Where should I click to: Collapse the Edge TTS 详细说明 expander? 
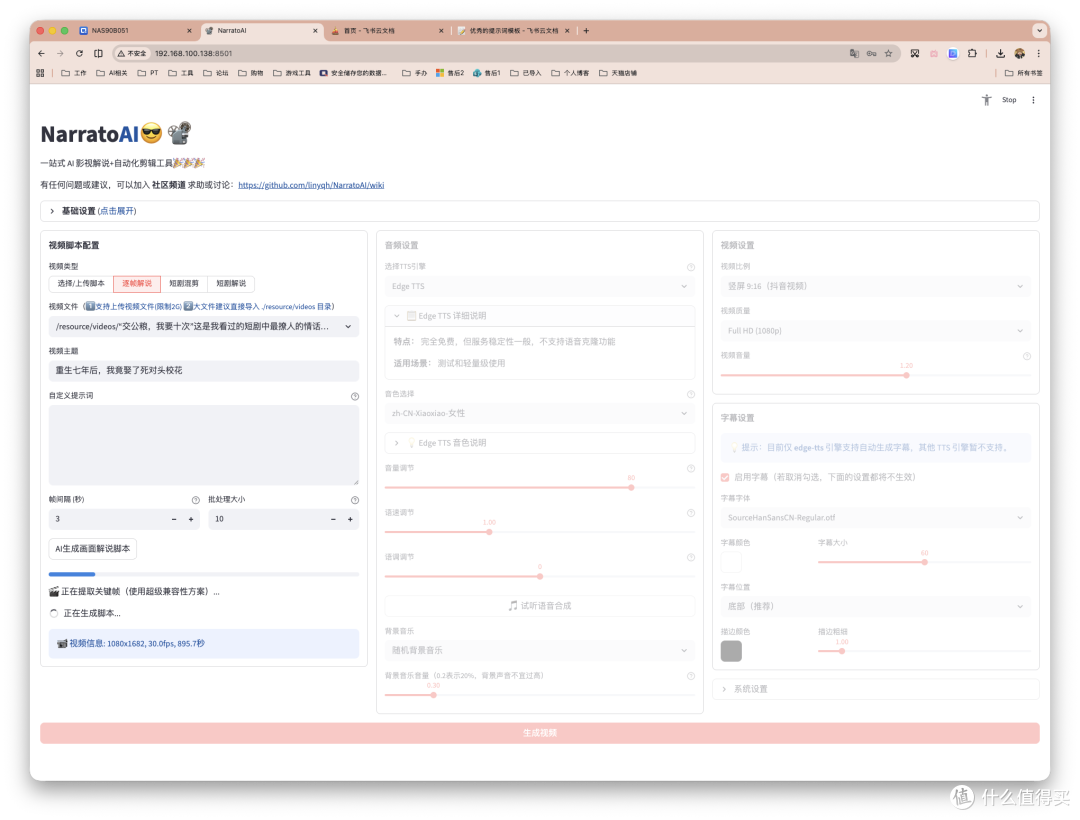click(x=539, y=316)
